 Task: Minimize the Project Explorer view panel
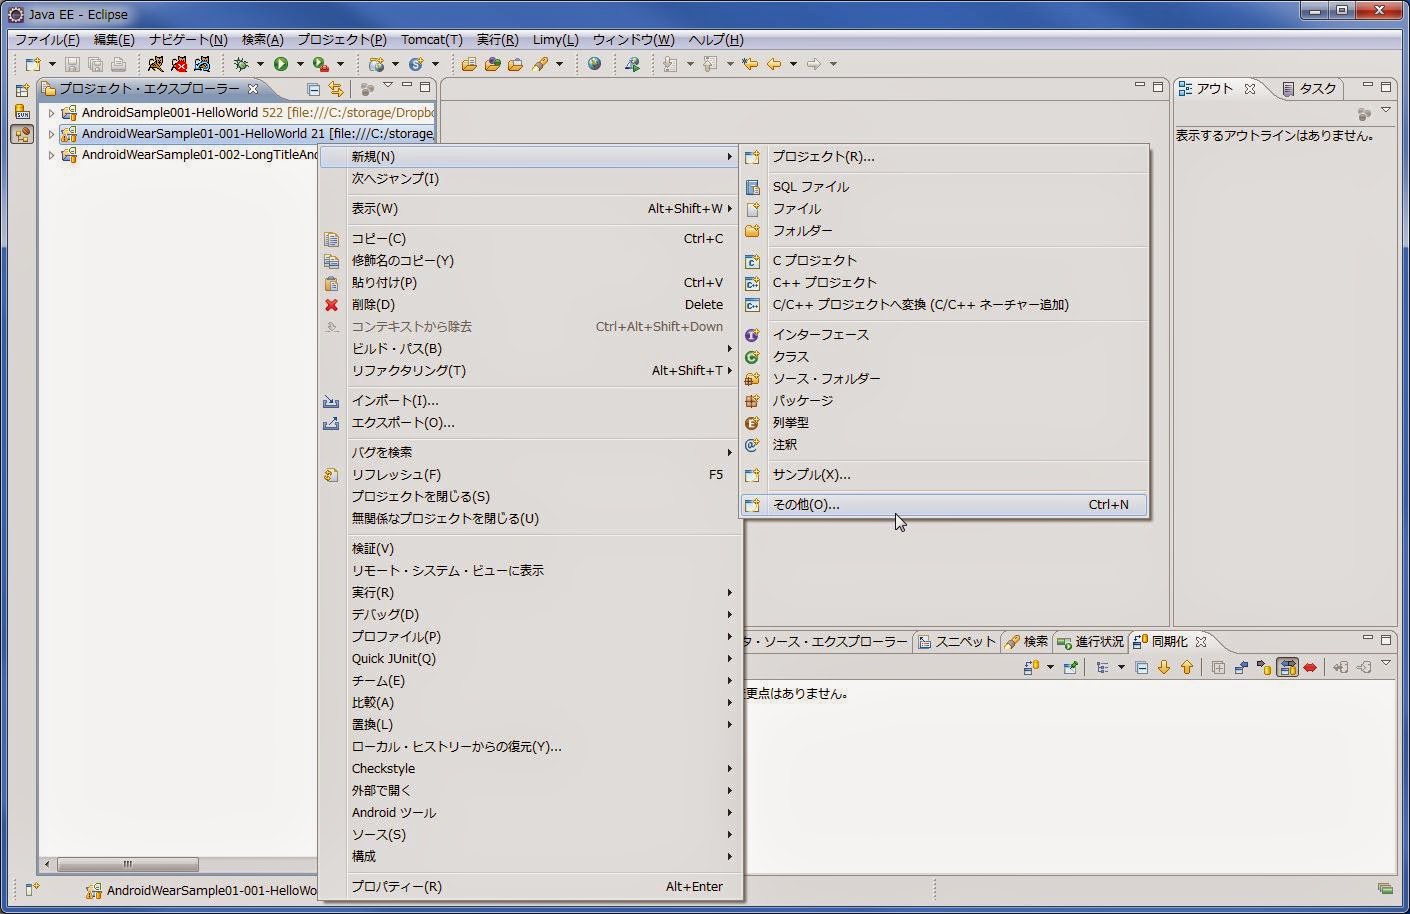[x=407, y=87]
